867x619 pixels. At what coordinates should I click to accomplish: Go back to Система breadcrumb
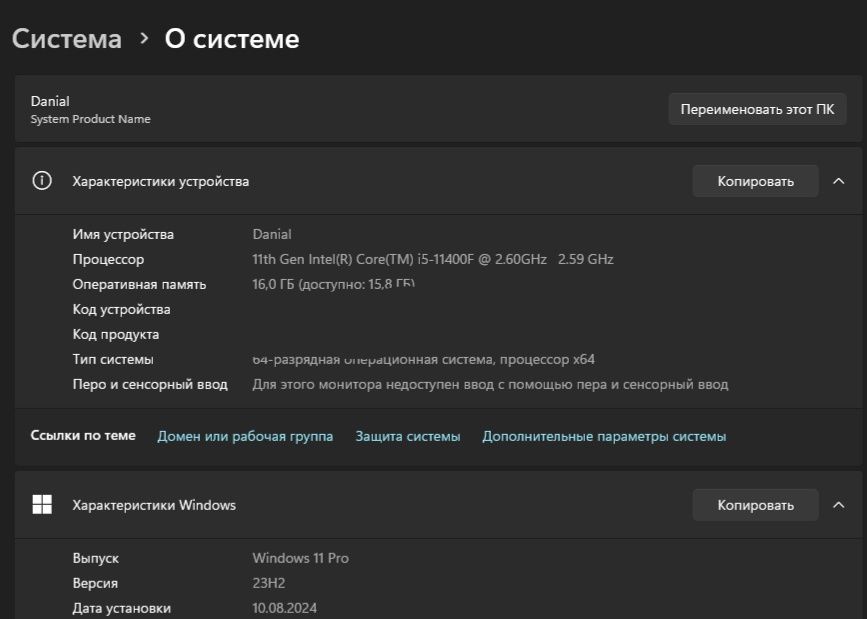(x=67, y=39)
